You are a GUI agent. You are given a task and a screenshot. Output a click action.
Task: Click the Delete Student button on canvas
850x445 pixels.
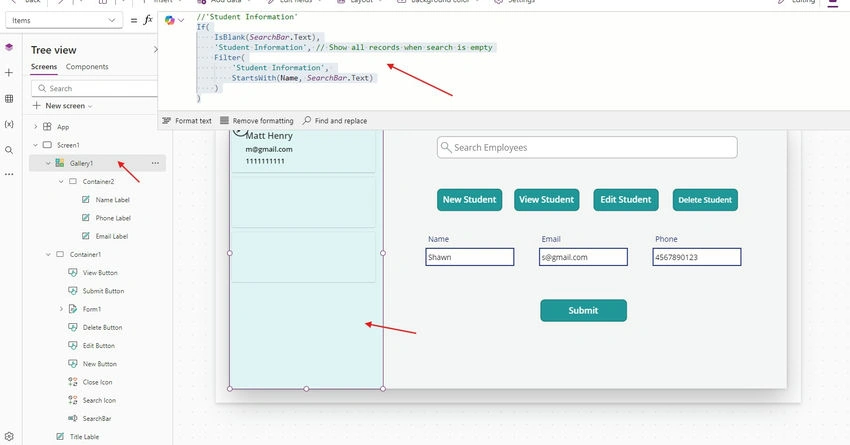point(705,199)
